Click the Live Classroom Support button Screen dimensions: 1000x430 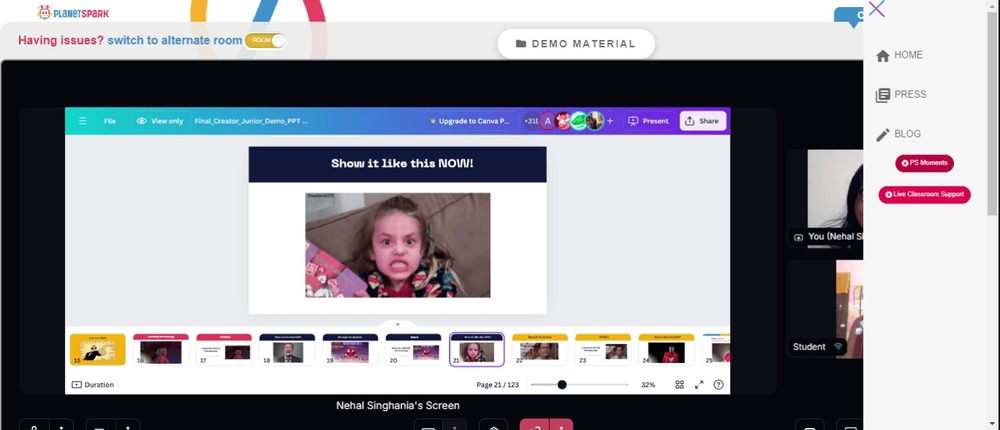coord(925,195)
